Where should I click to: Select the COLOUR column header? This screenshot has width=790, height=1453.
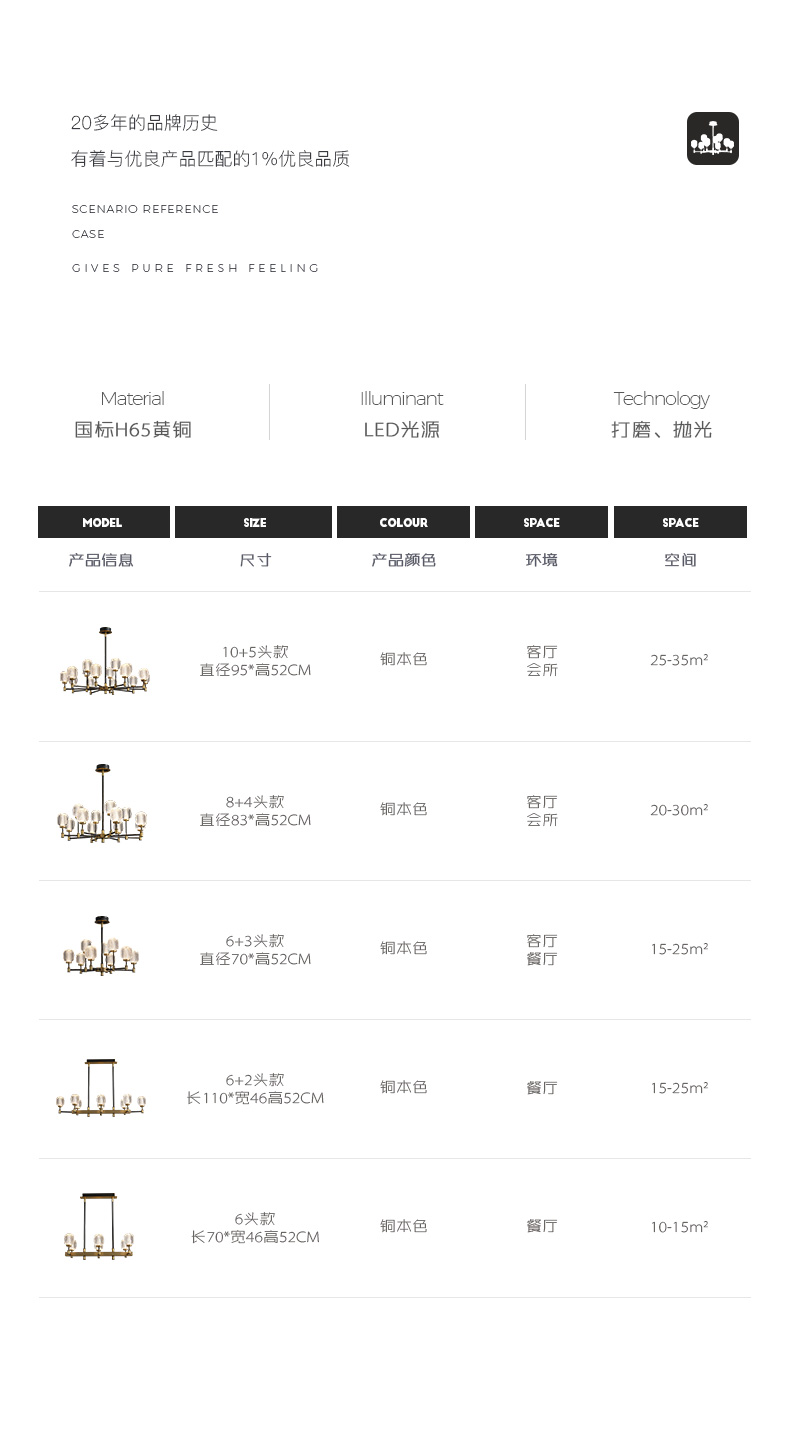tap(403, 522)
